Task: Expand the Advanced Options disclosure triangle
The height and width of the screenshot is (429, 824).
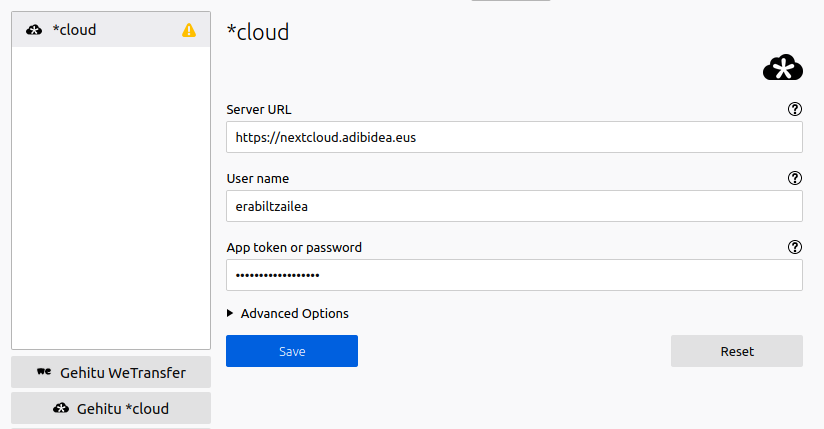Action: coord(231,313)
